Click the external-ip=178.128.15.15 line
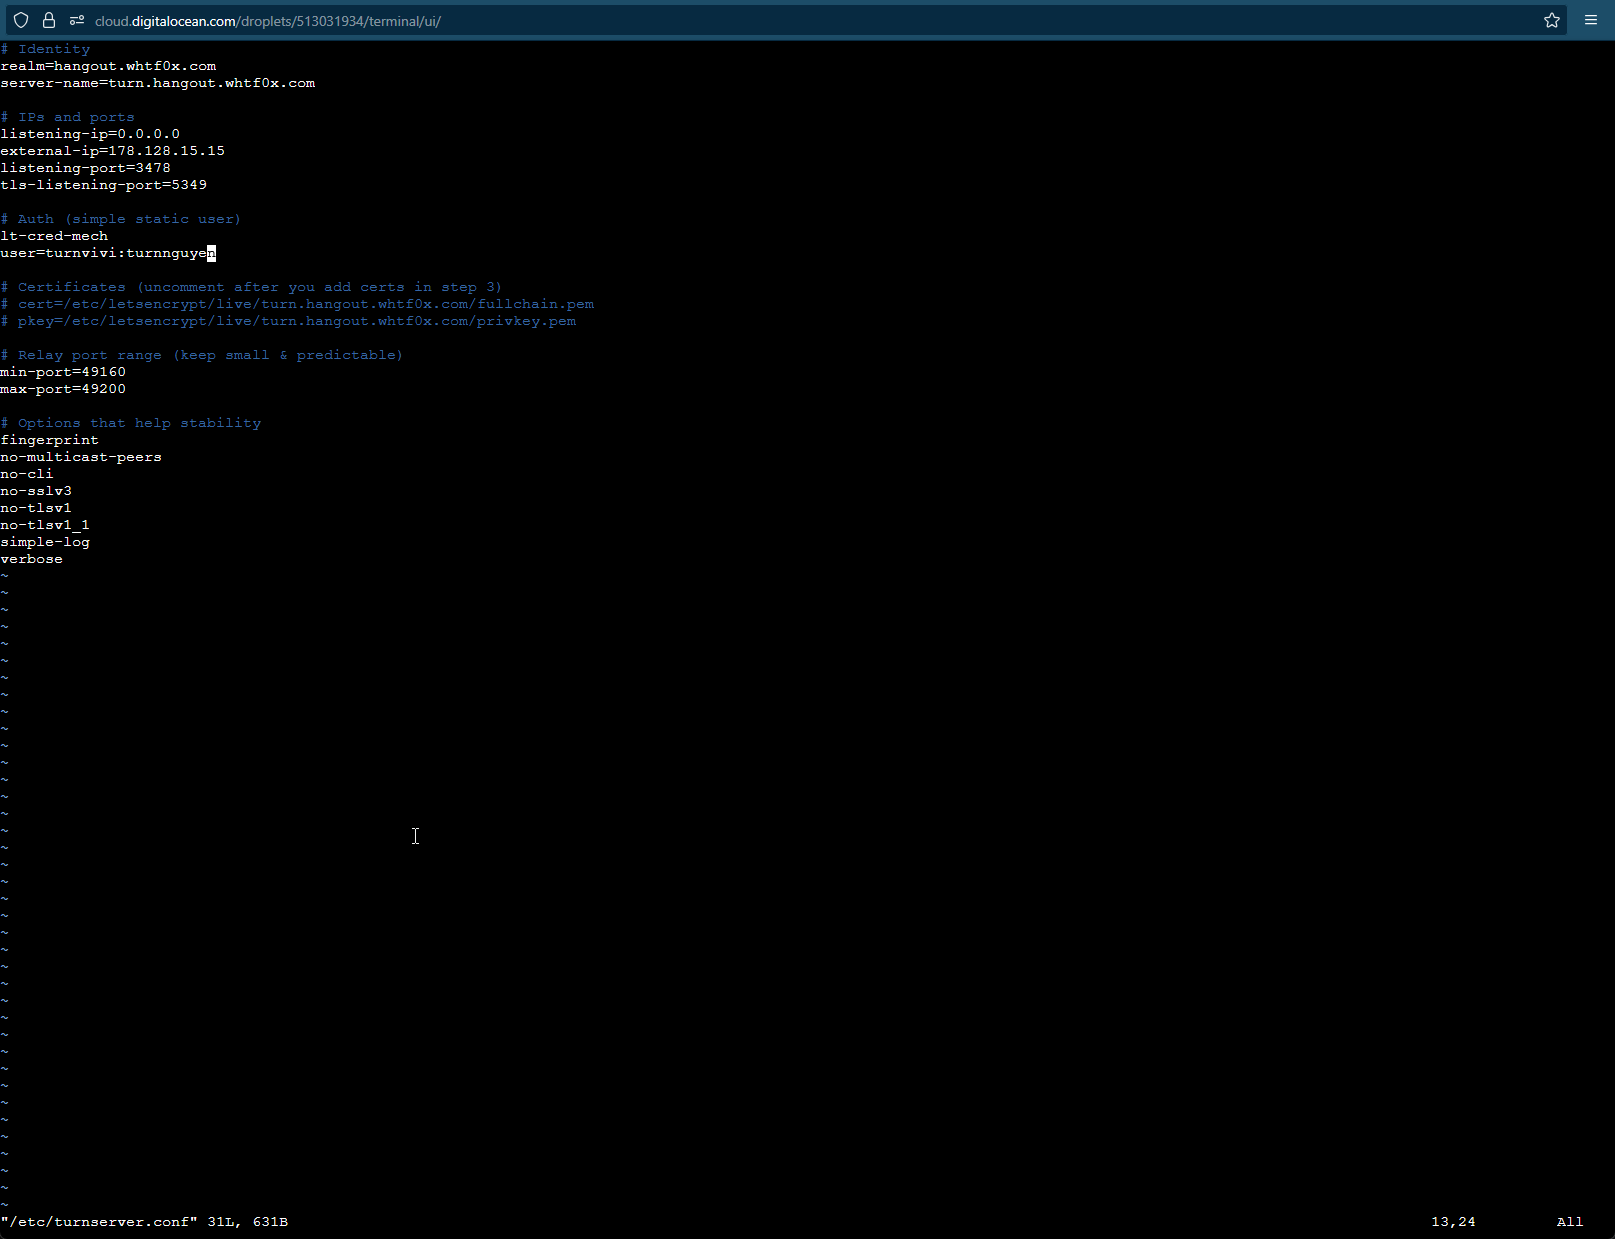Screen dimensions: 1615x1239 (112, 151)
